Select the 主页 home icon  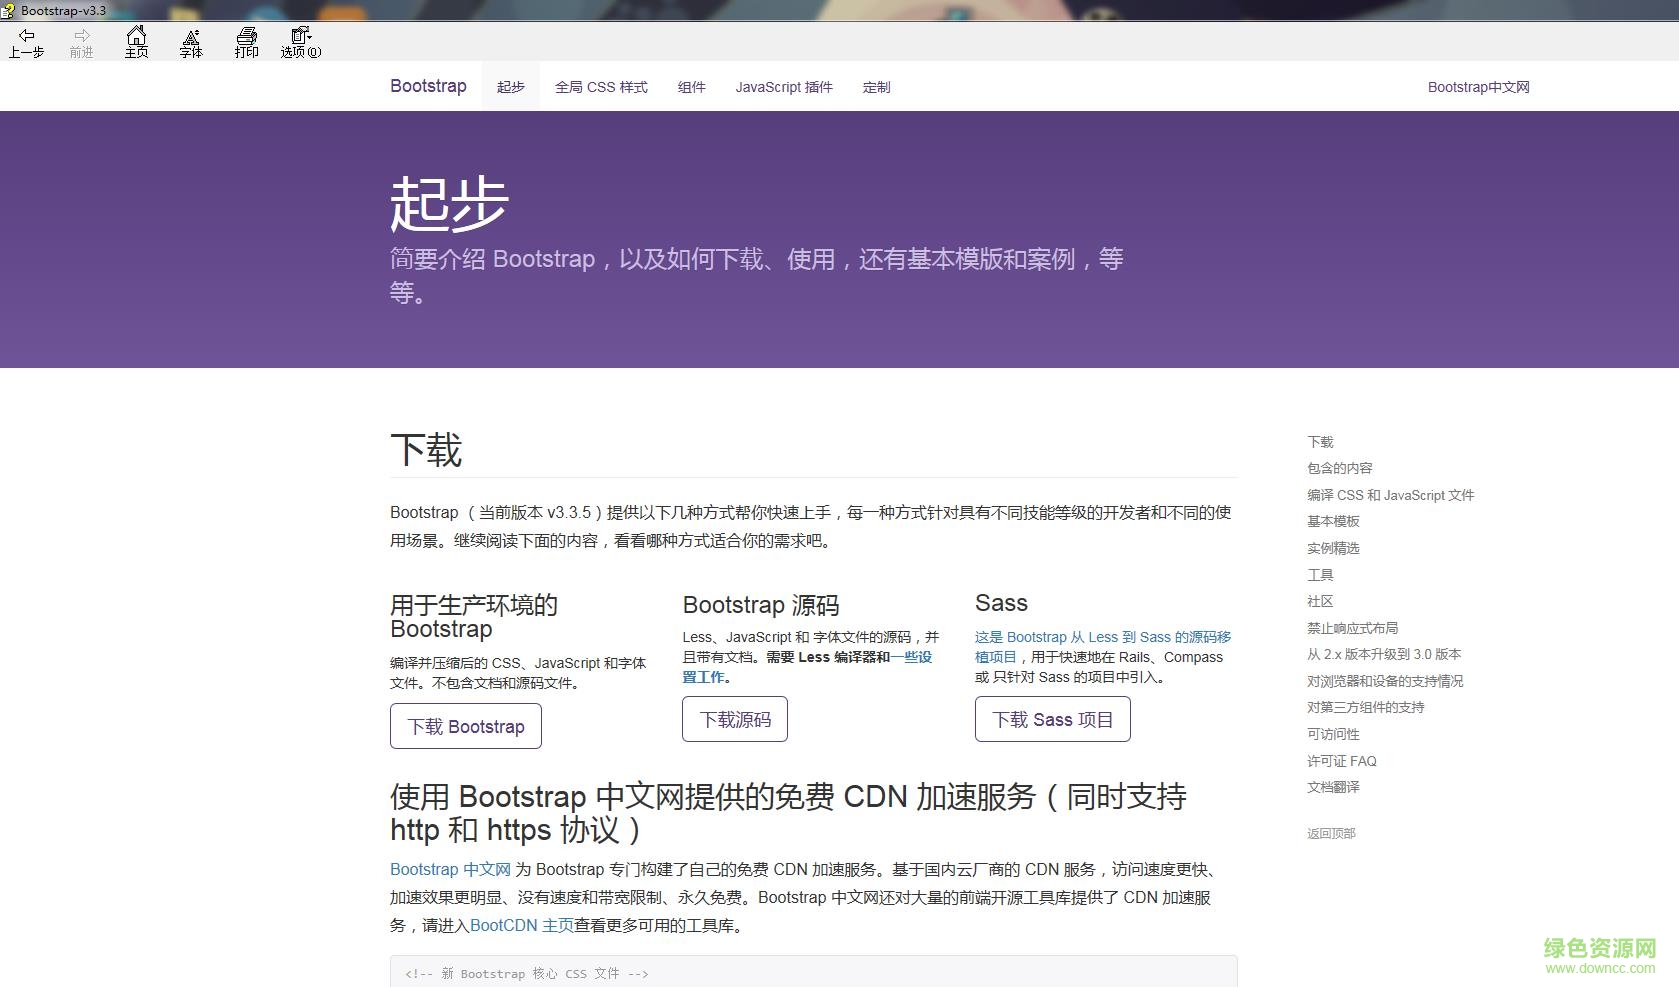point(136,42)
